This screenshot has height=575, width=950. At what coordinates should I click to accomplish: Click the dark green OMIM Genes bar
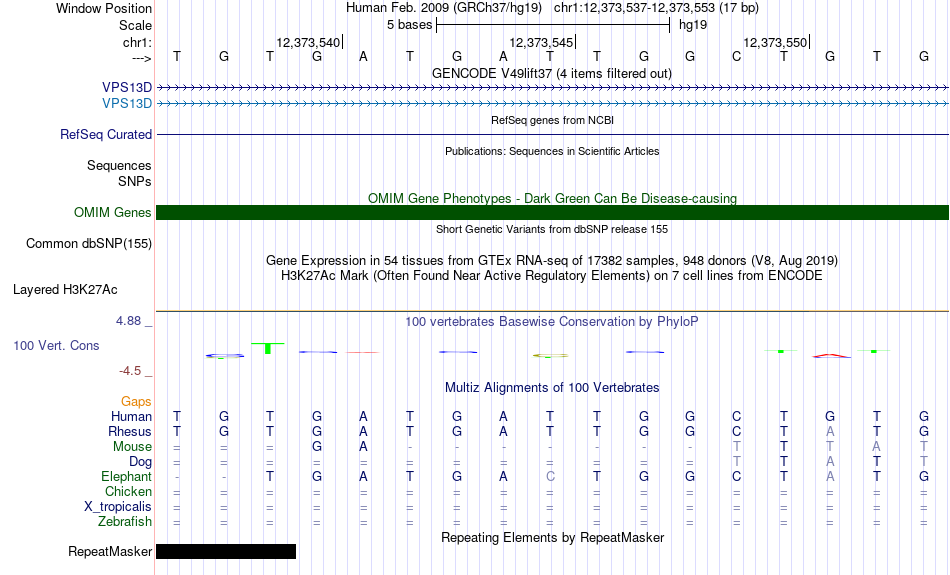(x=552, y=213)
